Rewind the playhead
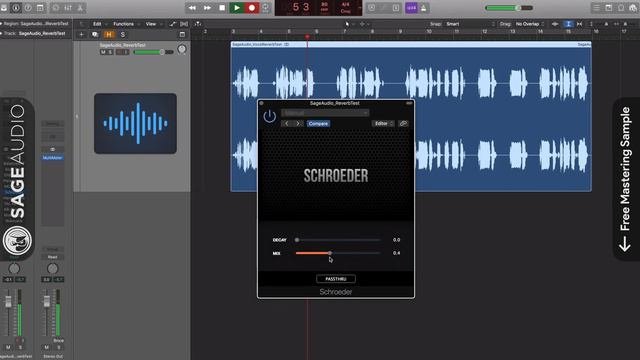Screen dimensions: 640x360 coord(192,8)
